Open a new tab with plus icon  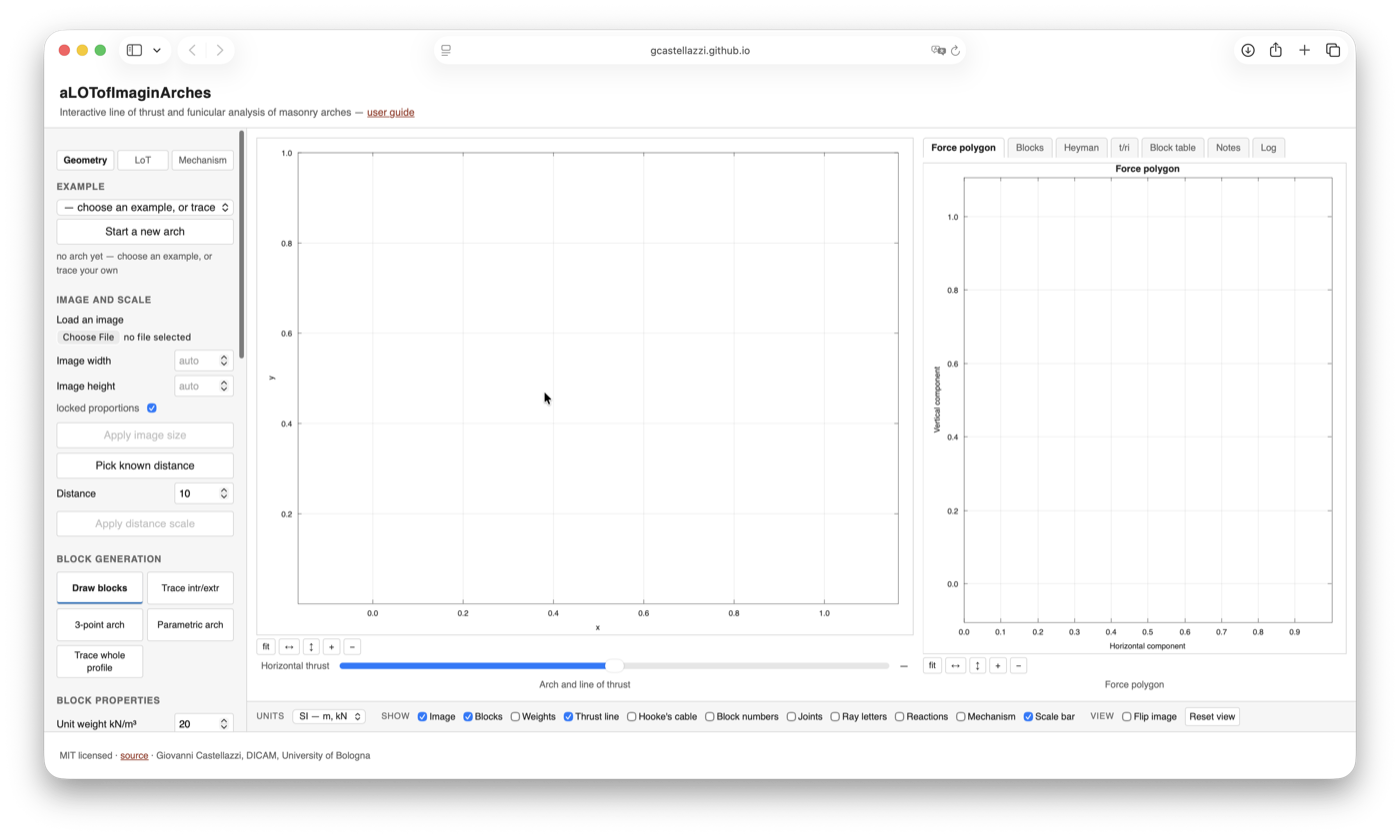coord(1304,50)
